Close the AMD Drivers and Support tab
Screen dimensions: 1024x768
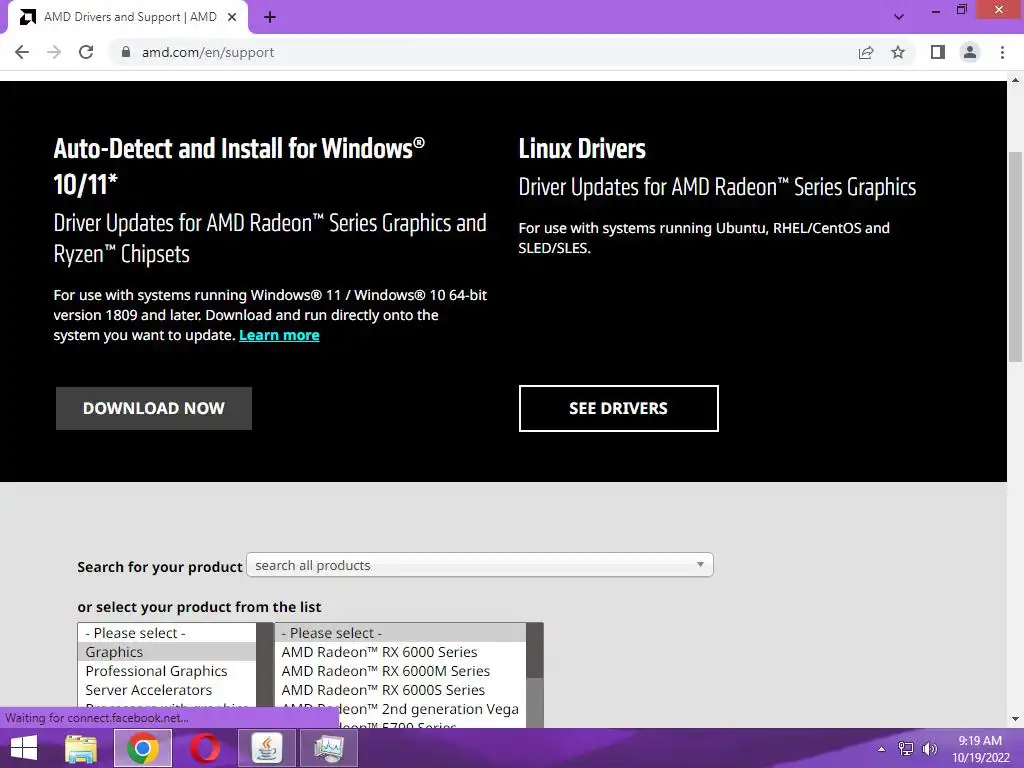pos(232,18)
